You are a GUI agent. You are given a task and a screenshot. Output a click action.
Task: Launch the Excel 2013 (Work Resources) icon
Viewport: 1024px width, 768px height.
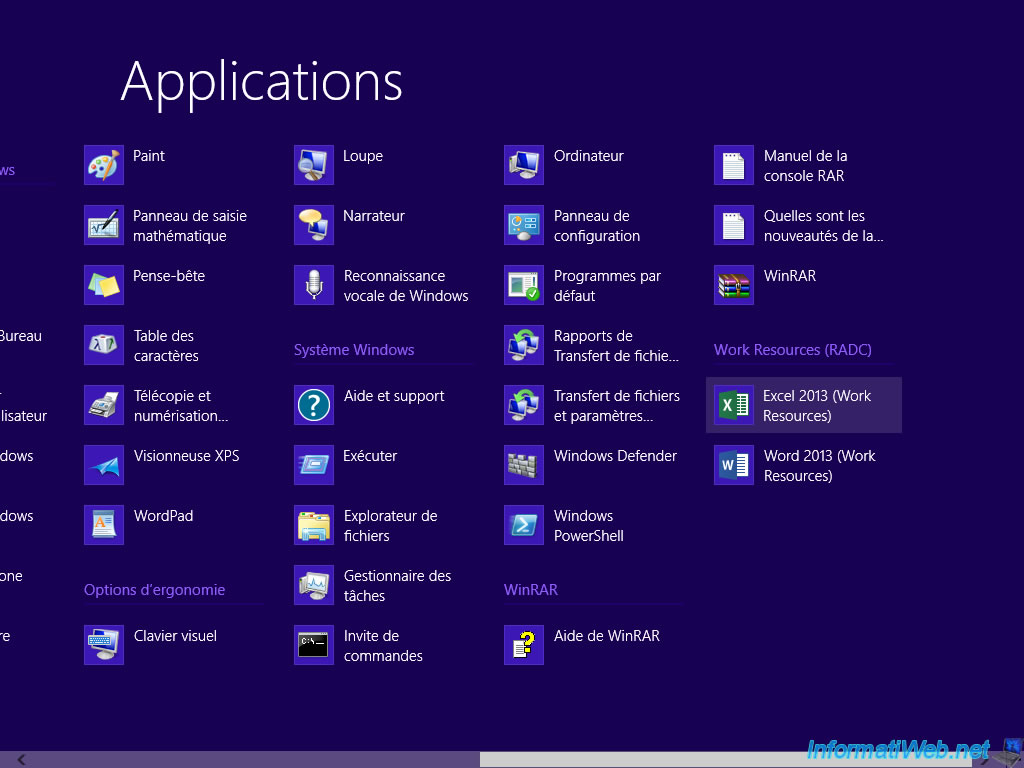tap(734, 406)
